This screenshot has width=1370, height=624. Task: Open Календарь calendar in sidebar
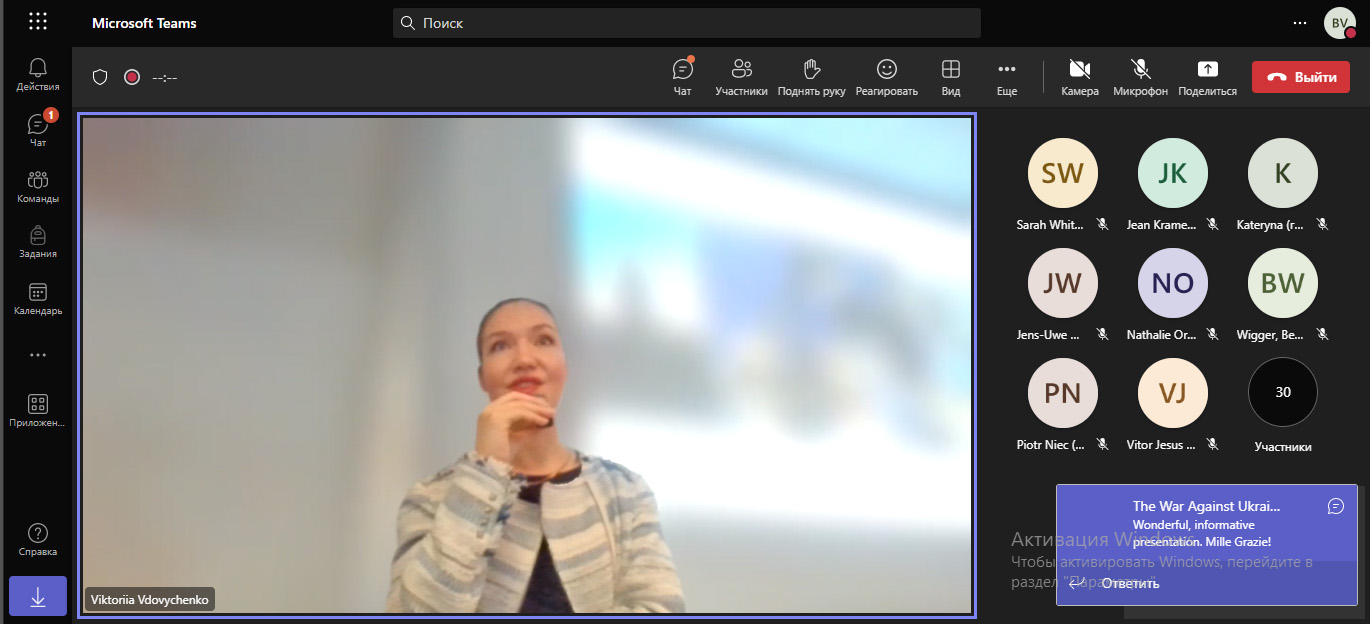[38, 298]
